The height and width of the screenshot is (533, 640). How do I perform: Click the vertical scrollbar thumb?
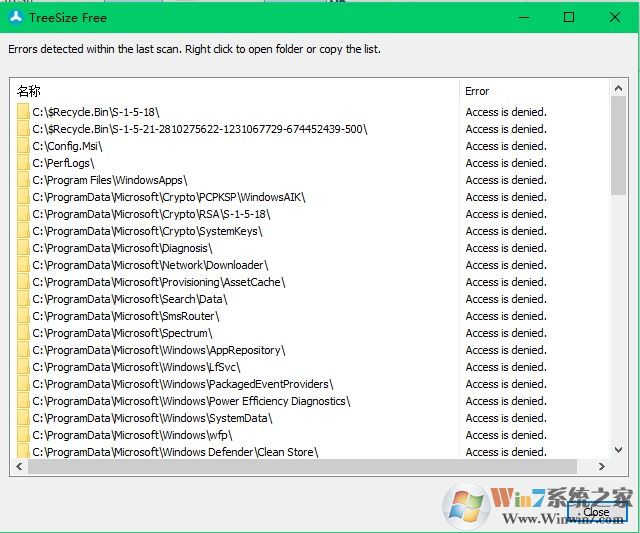(618, 146)
